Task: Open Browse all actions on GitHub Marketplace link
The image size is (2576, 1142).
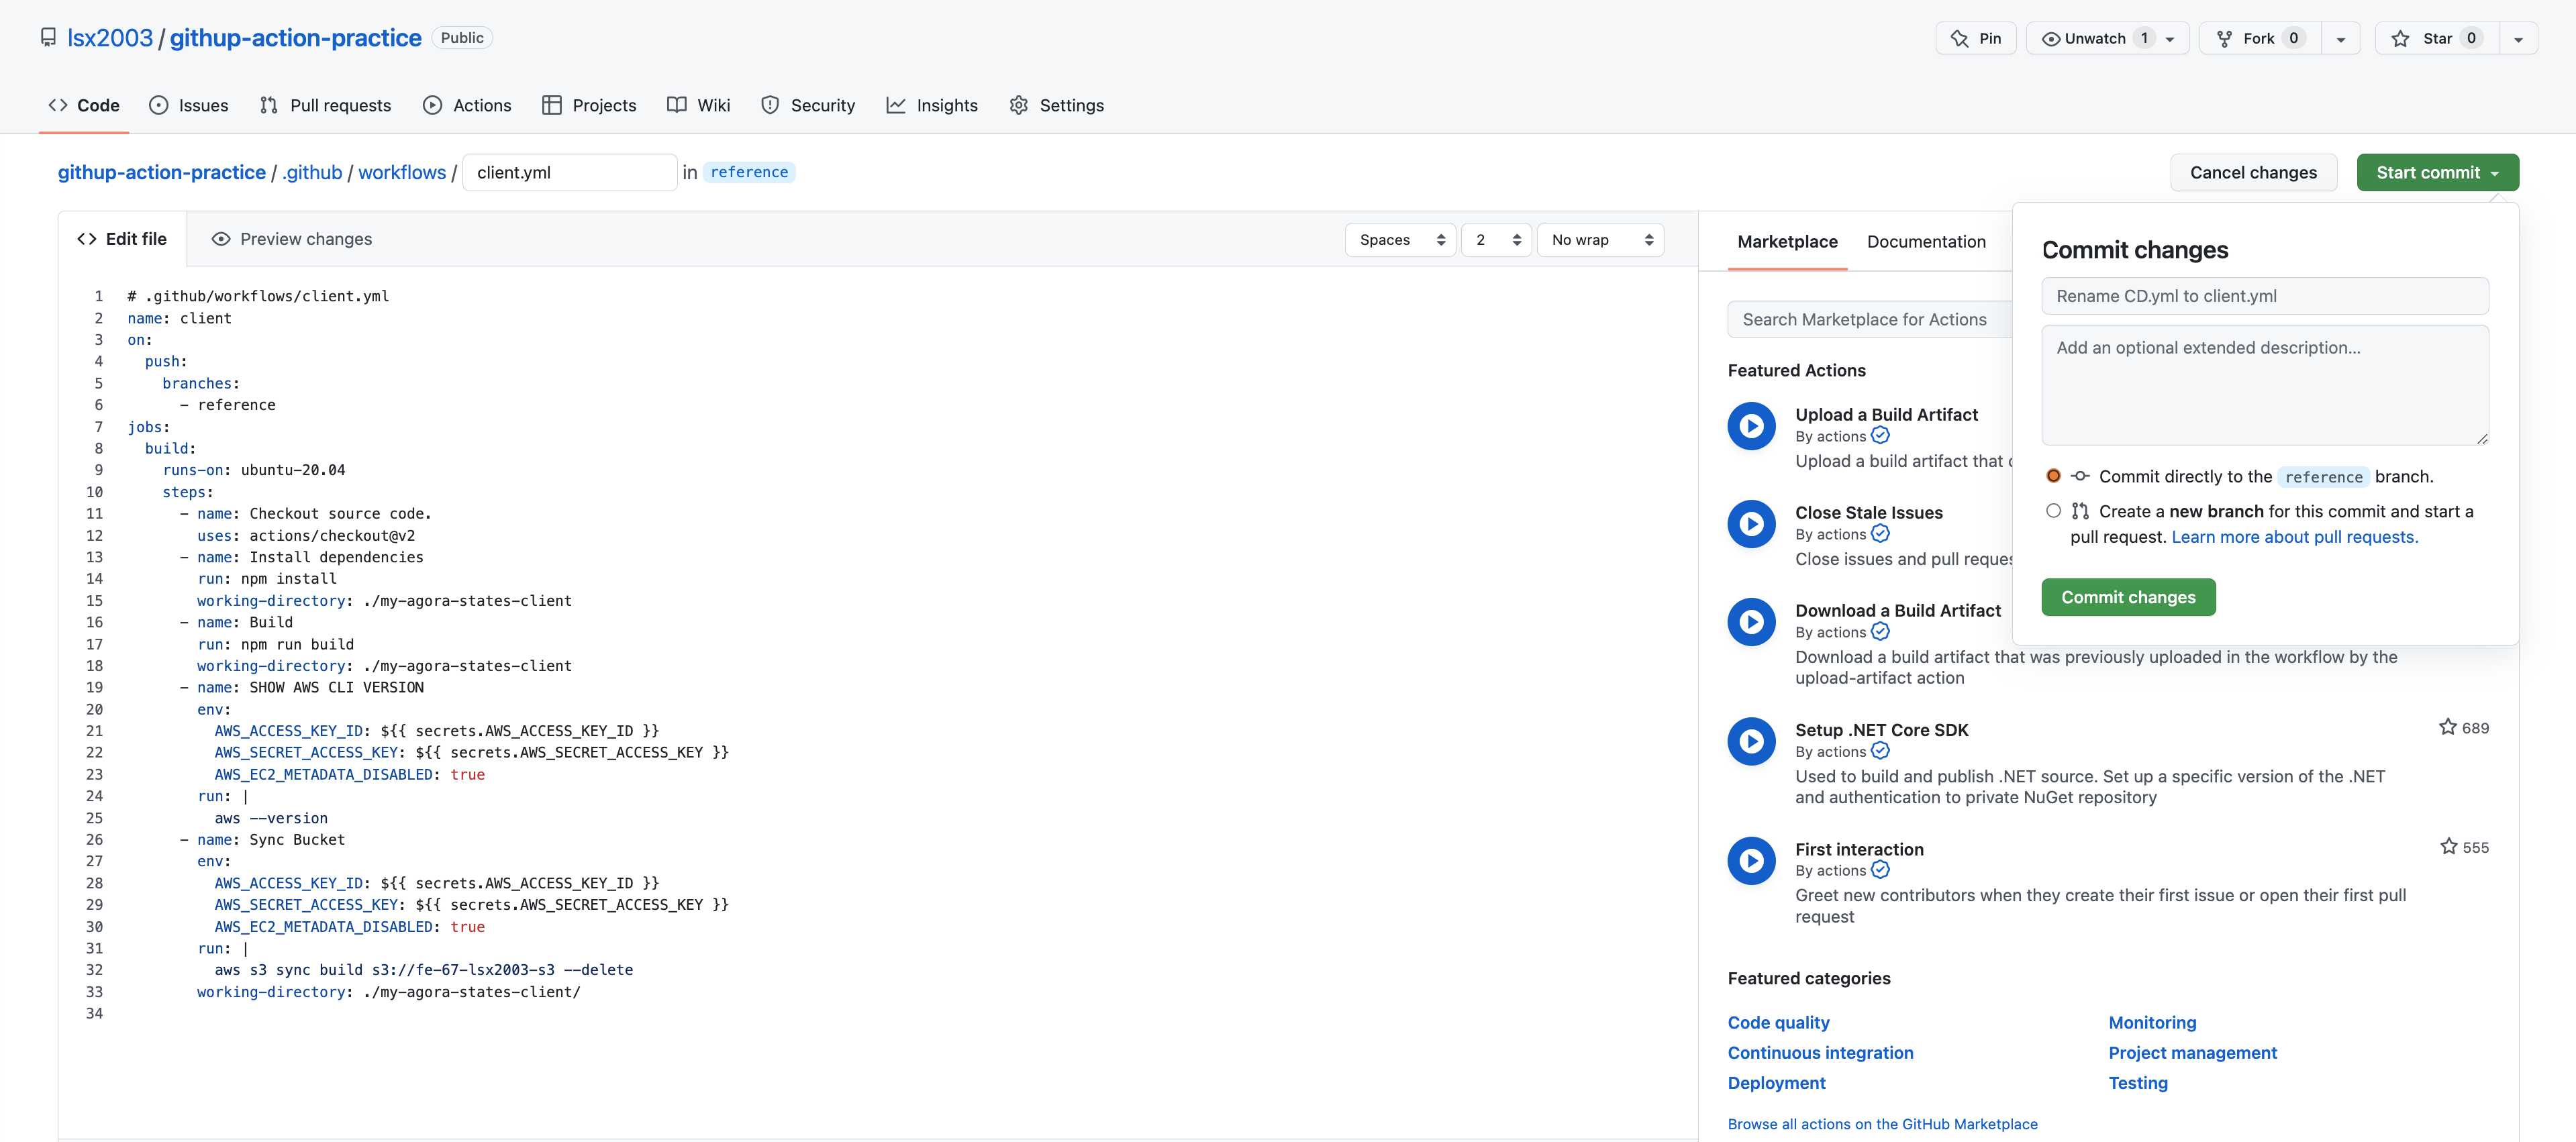Action: point(1882,1124)
